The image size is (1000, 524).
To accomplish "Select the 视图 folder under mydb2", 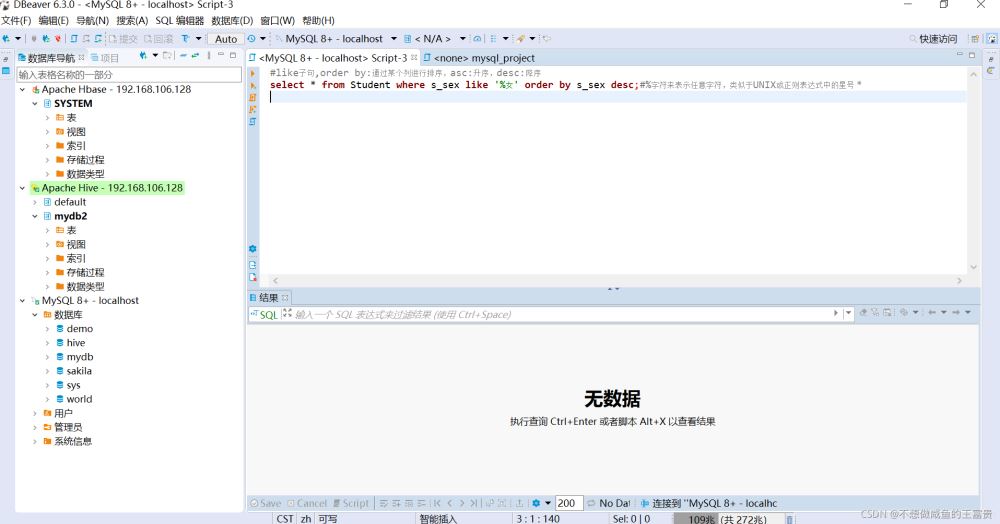I will 76,244.
